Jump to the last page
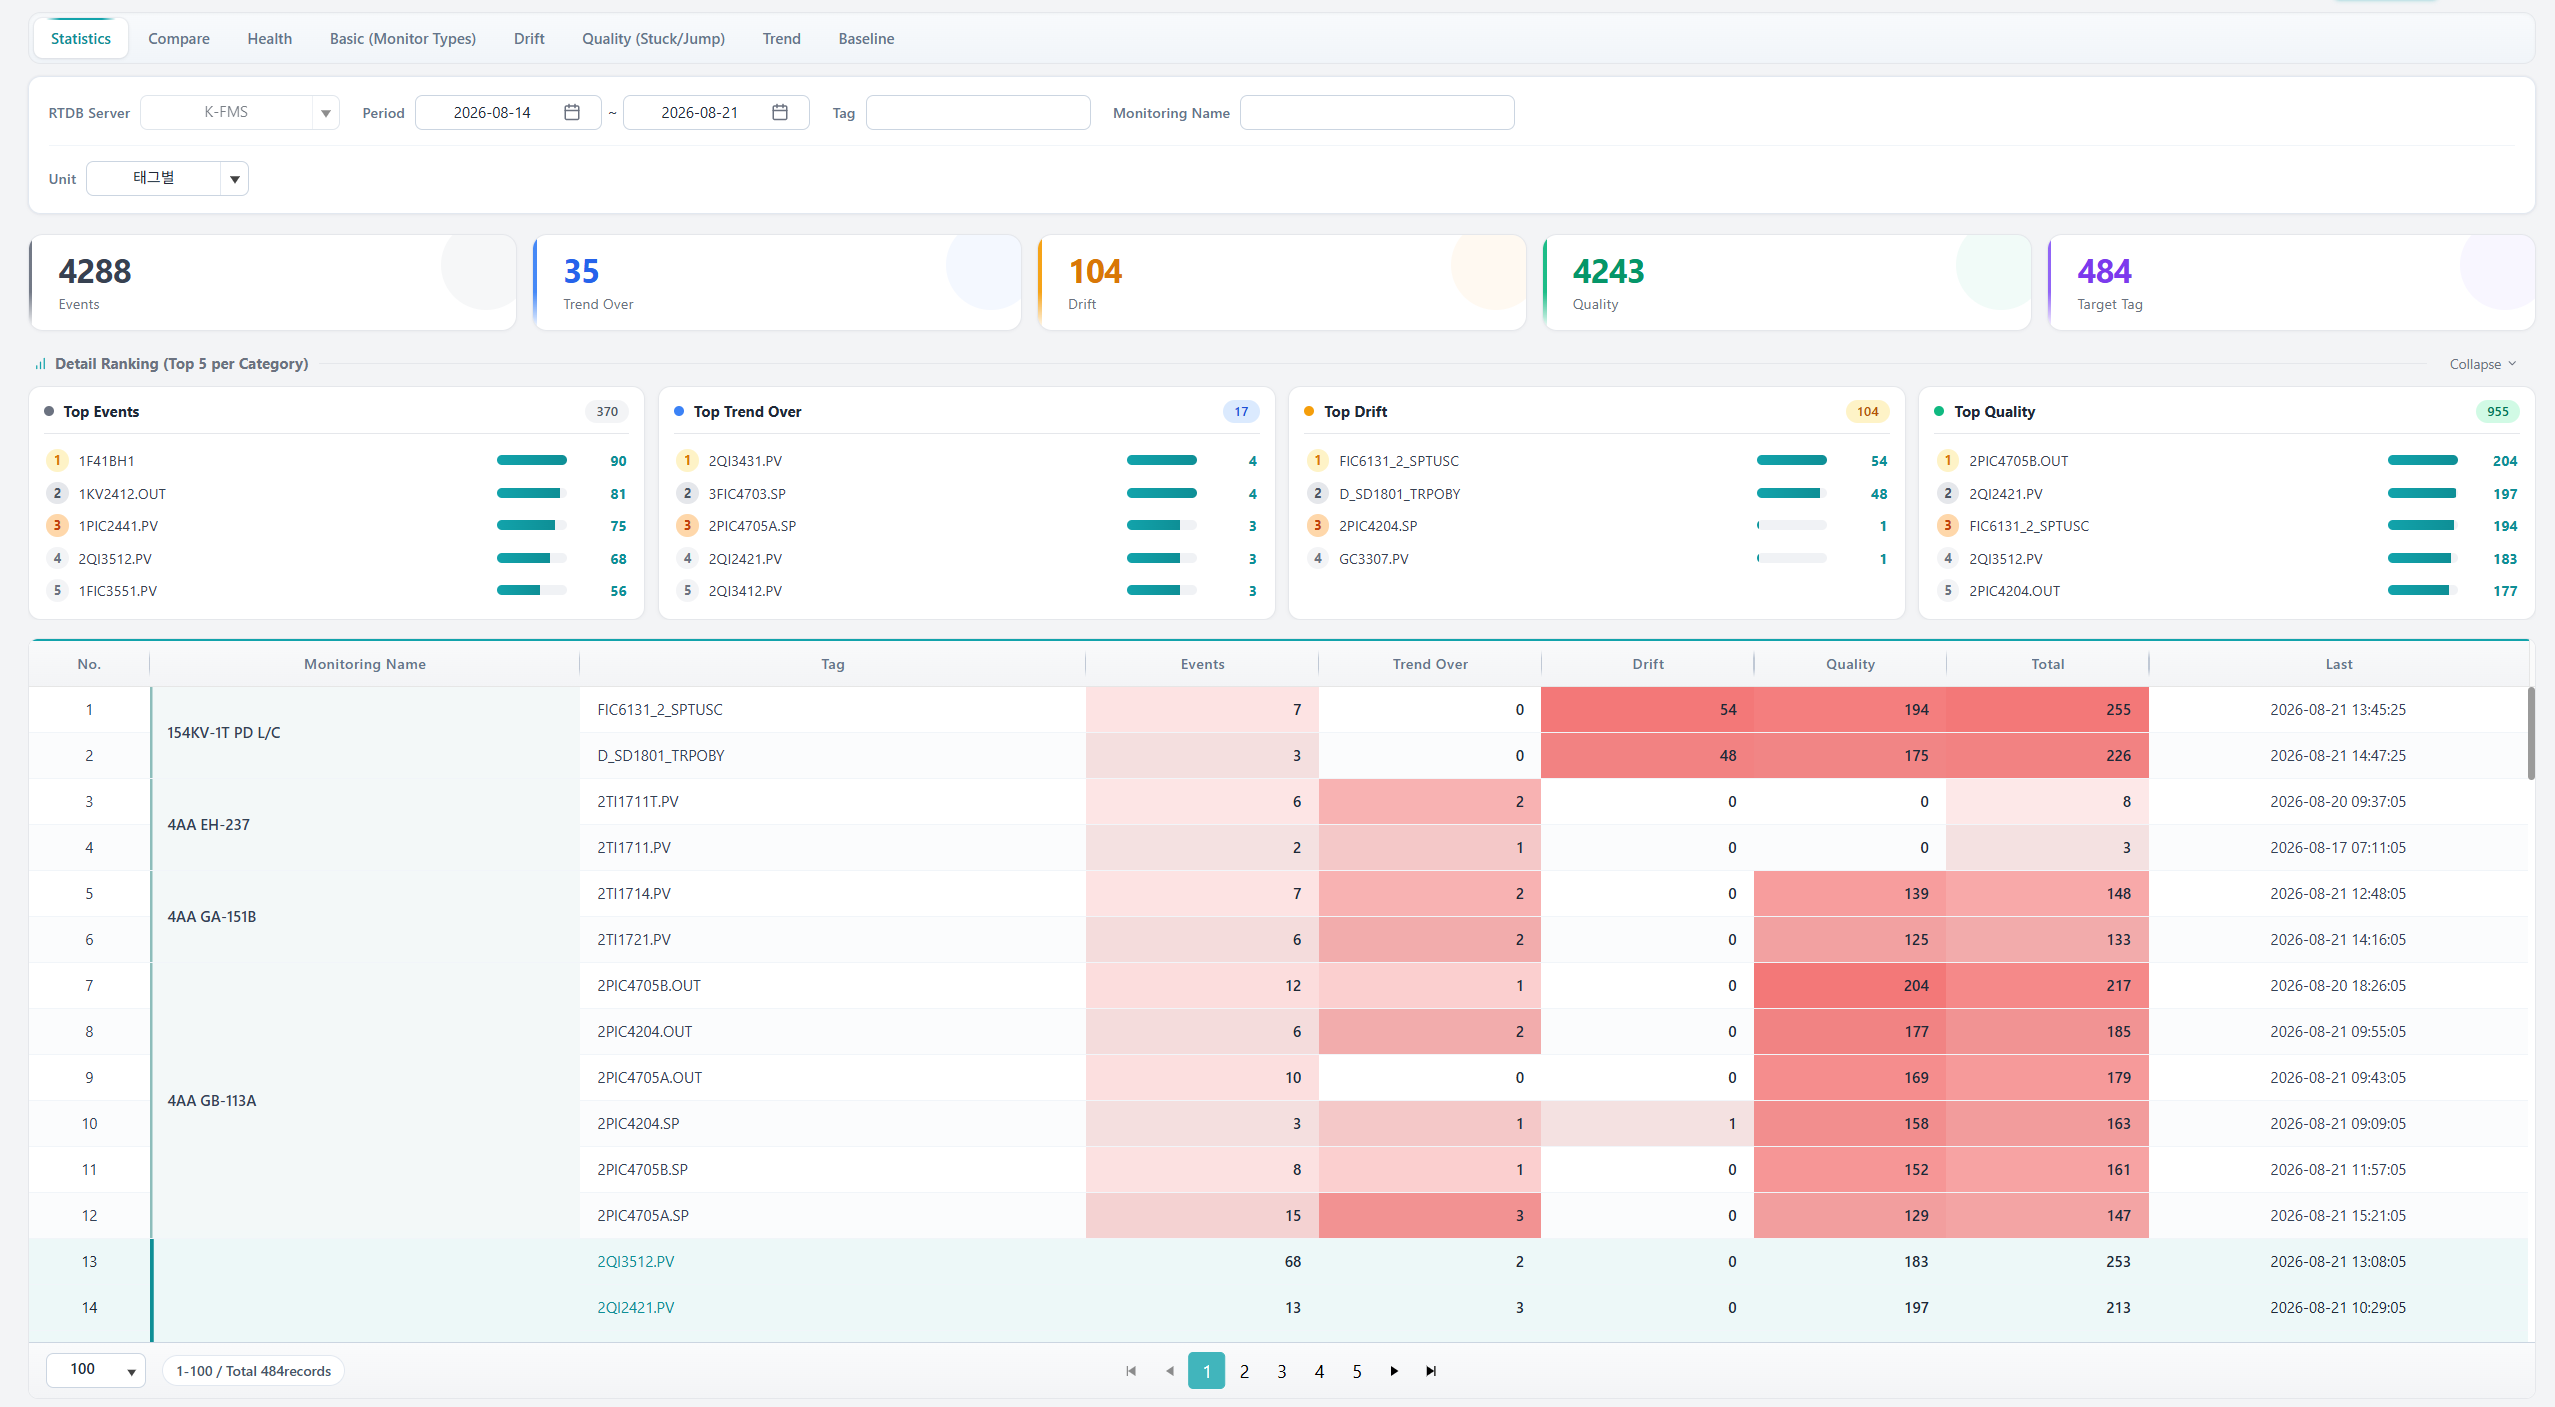The height and width of the screenshot is (1407, 2555). coord(1431,1371)
